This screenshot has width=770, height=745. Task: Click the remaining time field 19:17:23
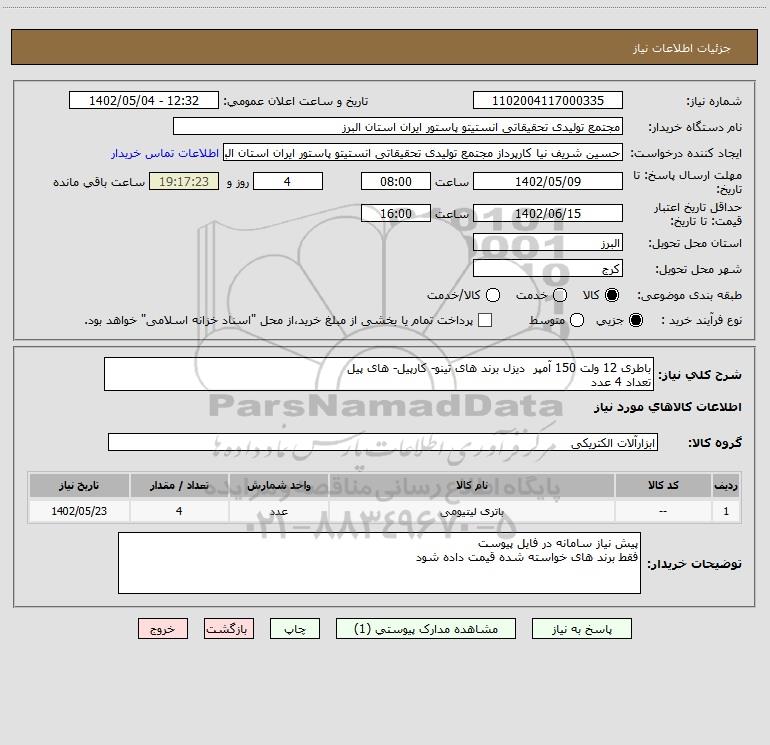click(x=184, y=181)
